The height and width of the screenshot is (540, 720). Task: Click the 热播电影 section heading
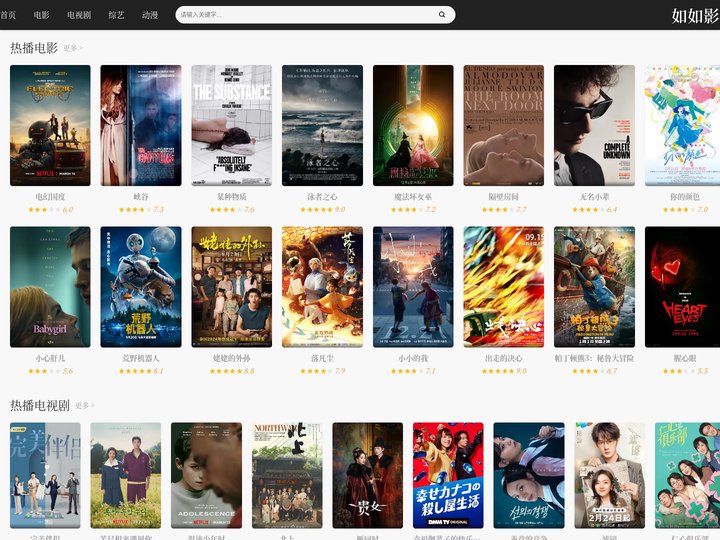pyautogui.click(x=34, y=48)
